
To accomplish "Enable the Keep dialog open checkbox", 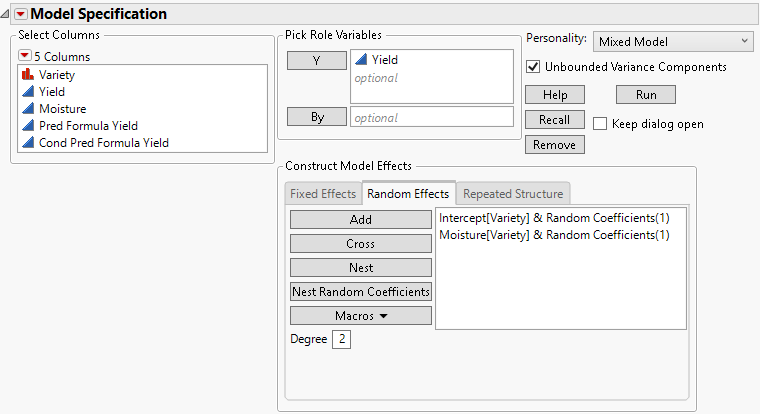I will 600,124.
